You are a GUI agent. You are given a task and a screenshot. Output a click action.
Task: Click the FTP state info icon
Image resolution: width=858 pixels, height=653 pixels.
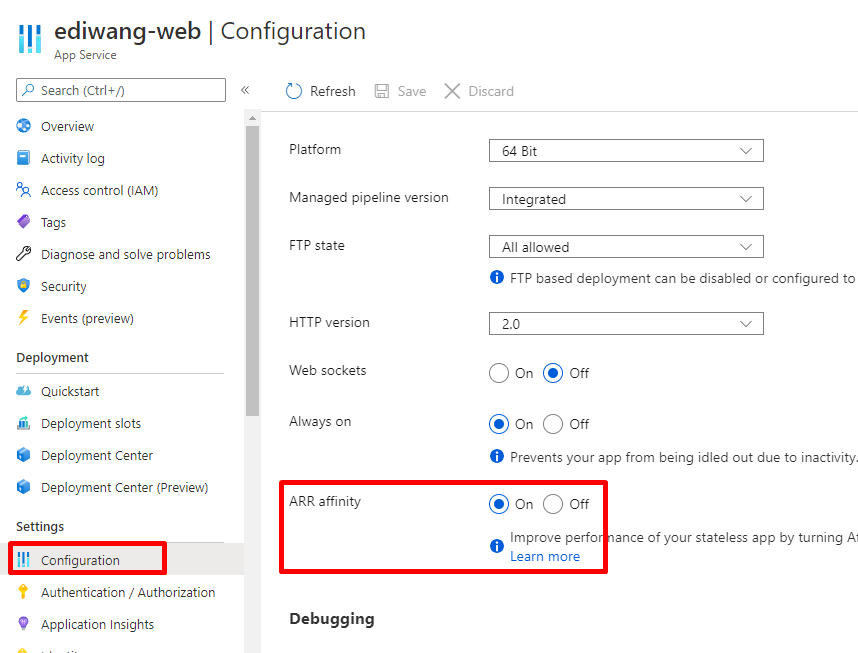coord(497,277)
